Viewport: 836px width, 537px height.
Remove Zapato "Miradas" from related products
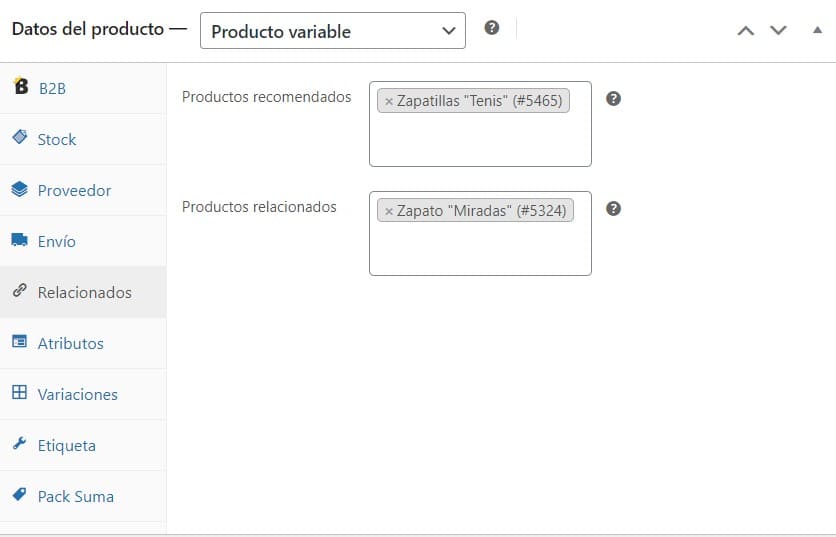pyautogui.click(x=389, y=212)
